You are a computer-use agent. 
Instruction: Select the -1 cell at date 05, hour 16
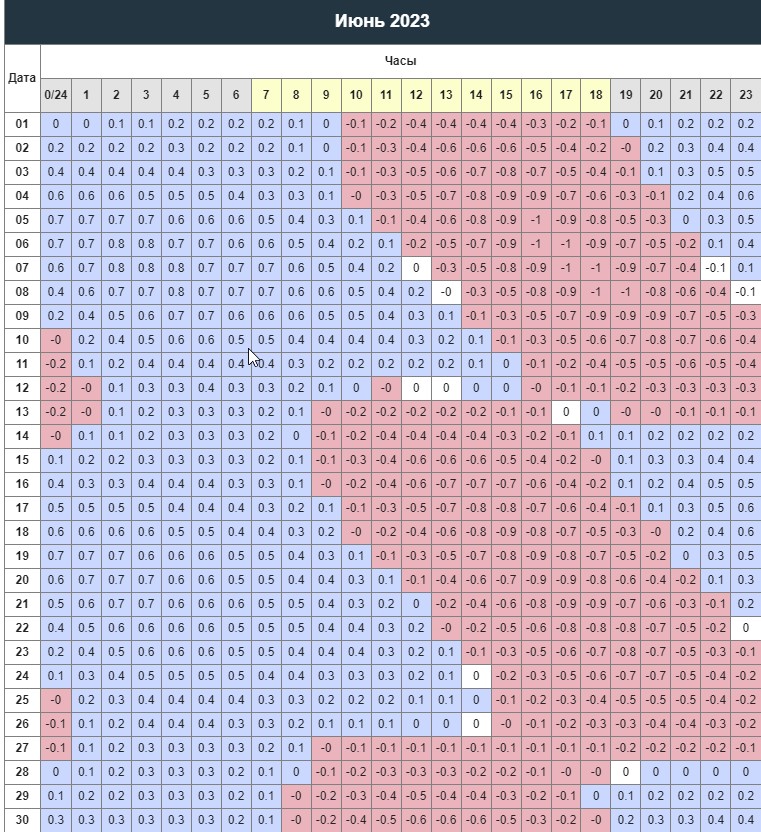[x=536, y=220]
